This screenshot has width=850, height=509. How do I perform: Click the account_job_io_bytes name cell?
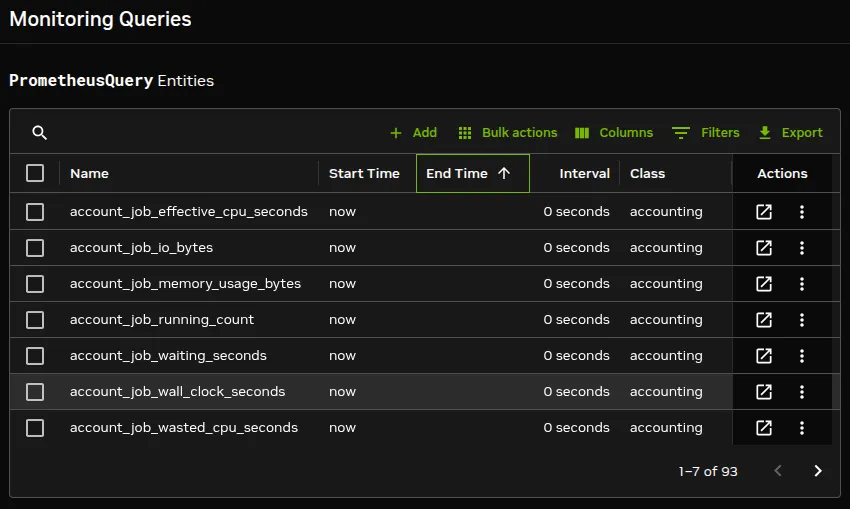(x=141, y=248)
